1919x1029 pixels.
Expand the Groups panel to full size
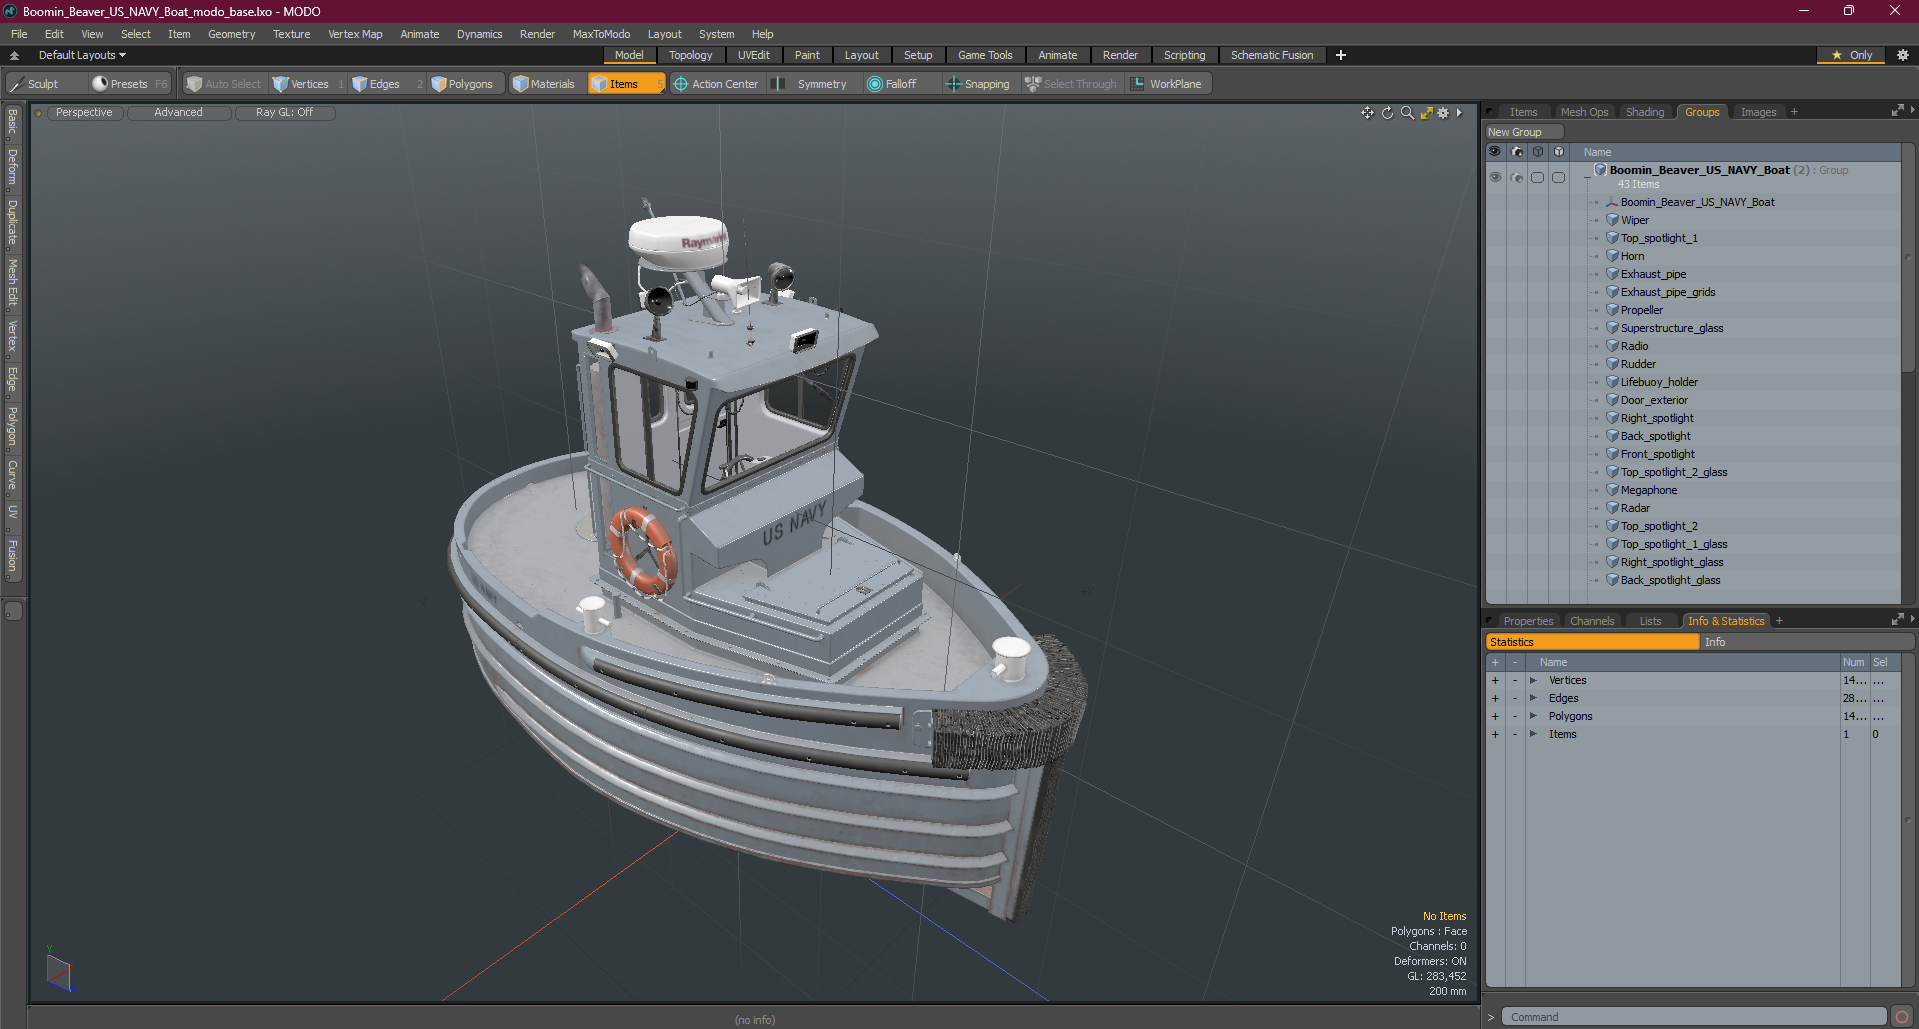tap(1897, 111)
